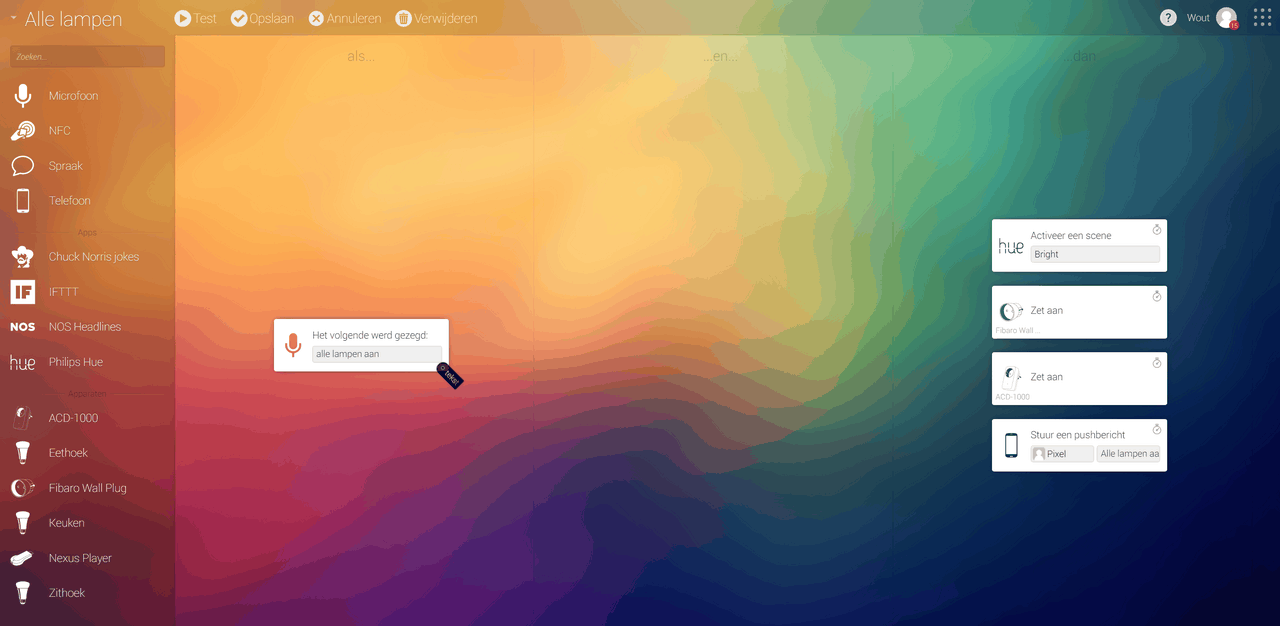1280x626 pixels.
Task: Focus the Zoeken search field
Action: coord(87,57)
